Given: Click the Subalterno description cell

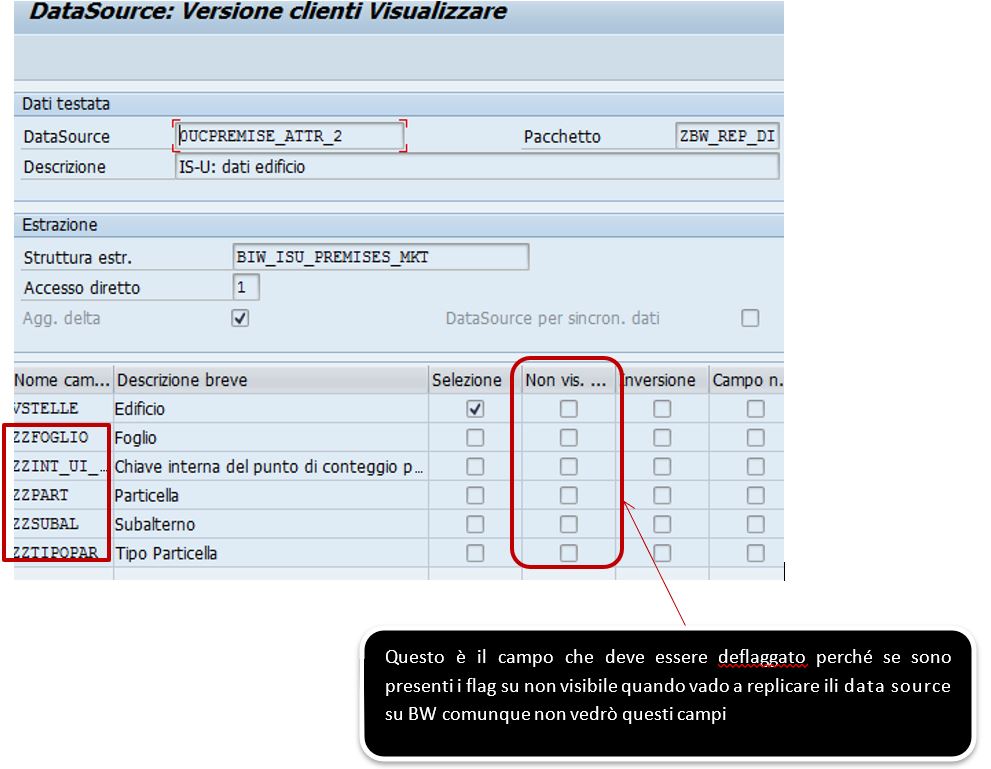Looking at the screenshot, I should pyautogui.click(x=271, y=524).
